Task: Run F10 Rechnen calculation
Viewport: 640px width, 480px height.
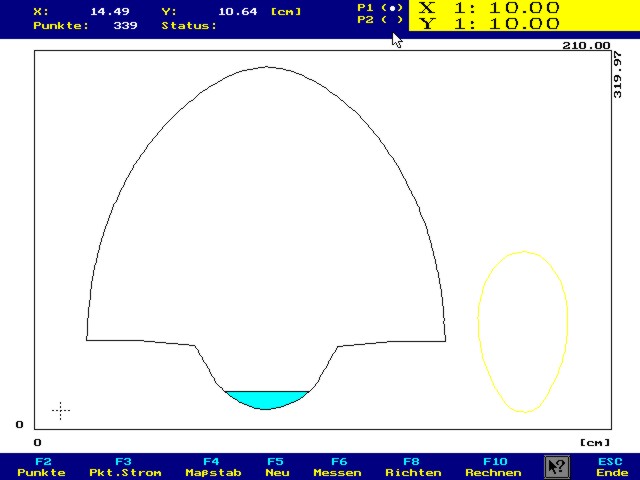Action: pos(493,467)
